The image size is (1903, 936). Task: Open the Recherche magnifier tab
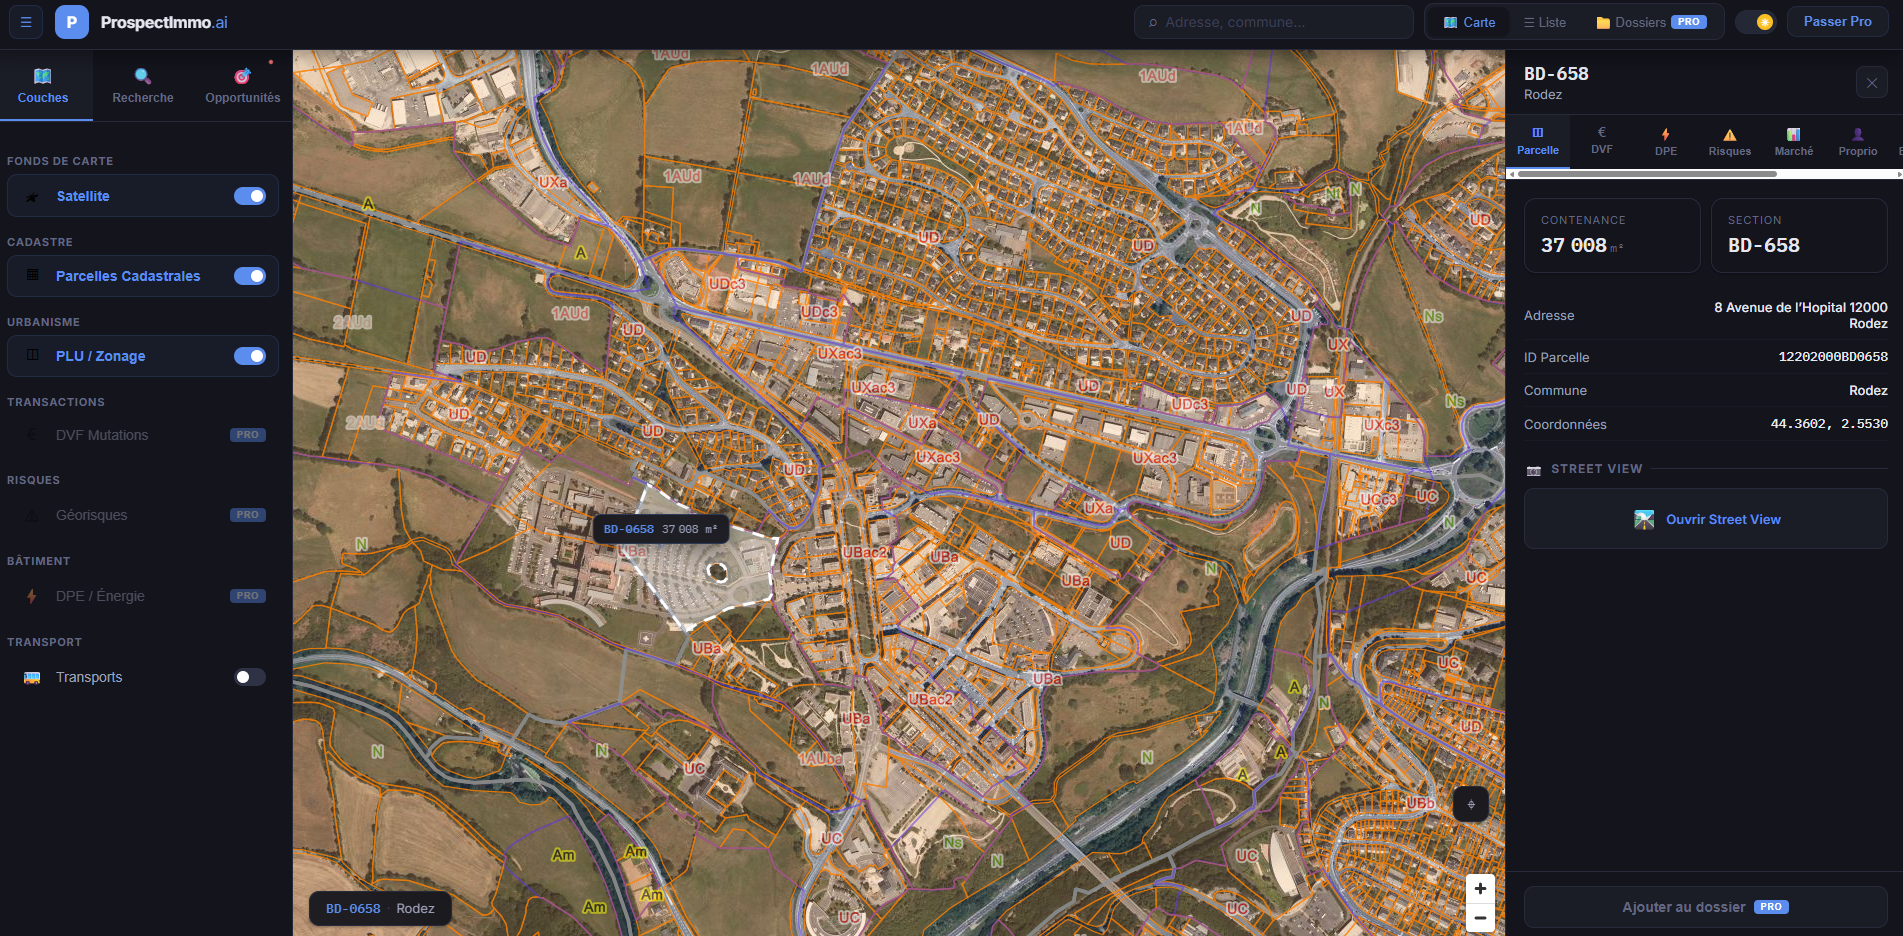click(x=143, y=86)
